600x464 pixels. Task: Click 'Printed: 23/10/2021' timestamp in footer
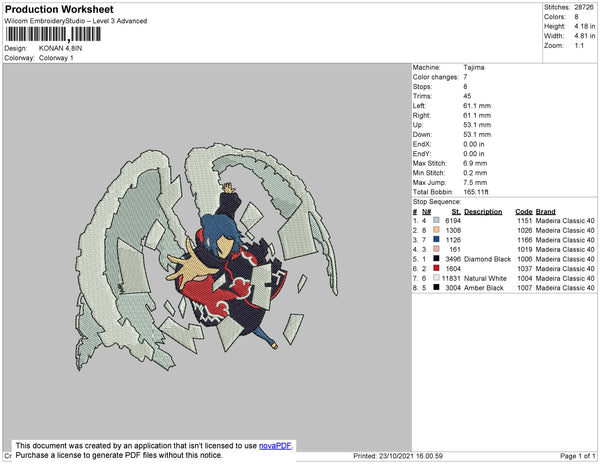click(x=398, y=456)
